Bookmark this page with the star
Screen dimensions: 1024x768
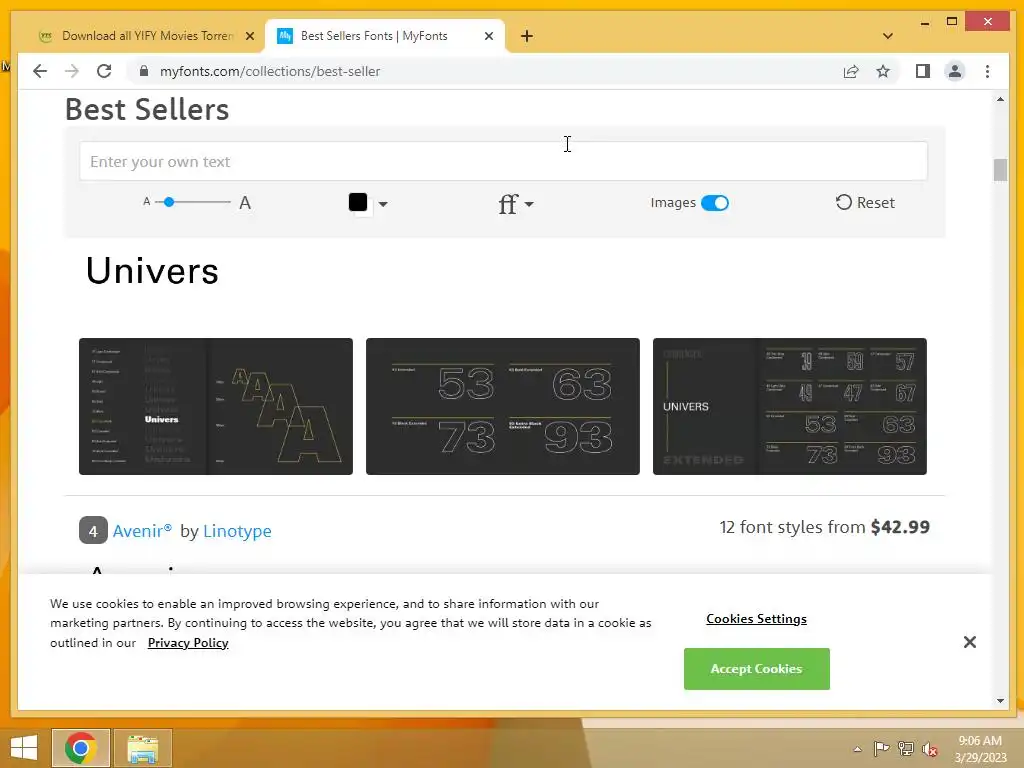[x=883, y=71]
